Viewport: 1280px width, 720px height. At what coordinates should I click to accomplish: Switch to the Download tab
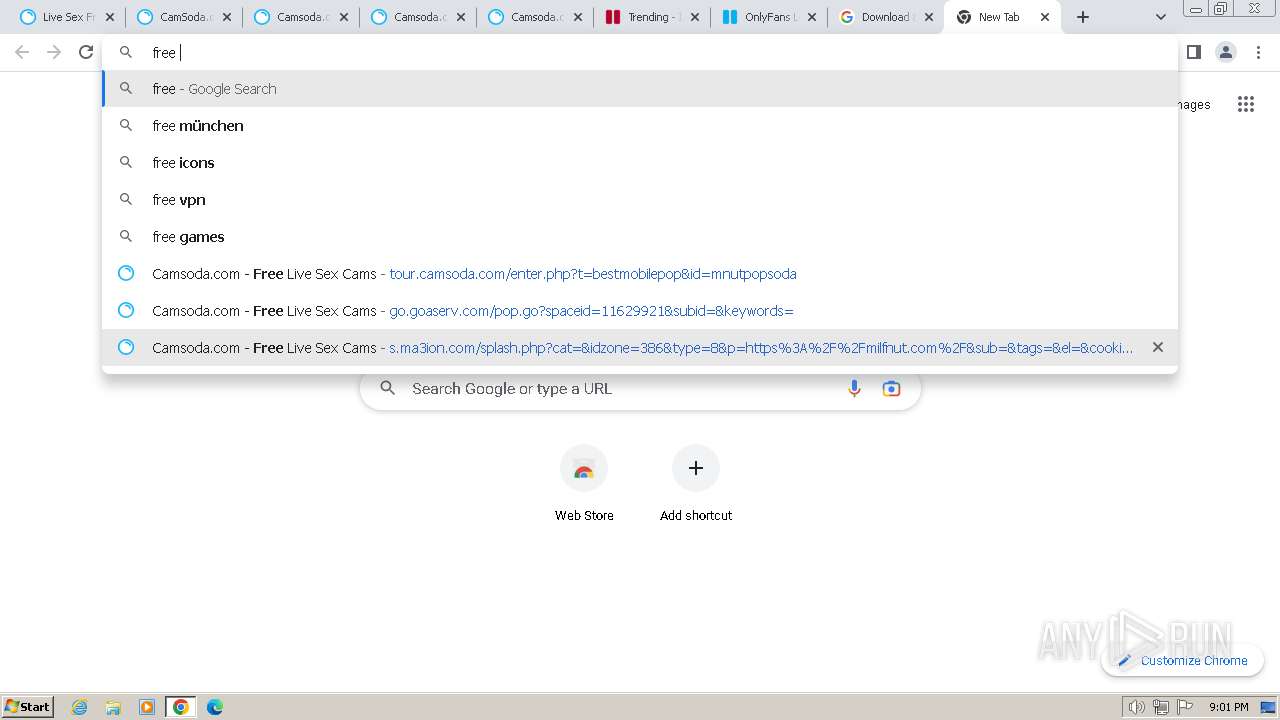coord(885,17)
